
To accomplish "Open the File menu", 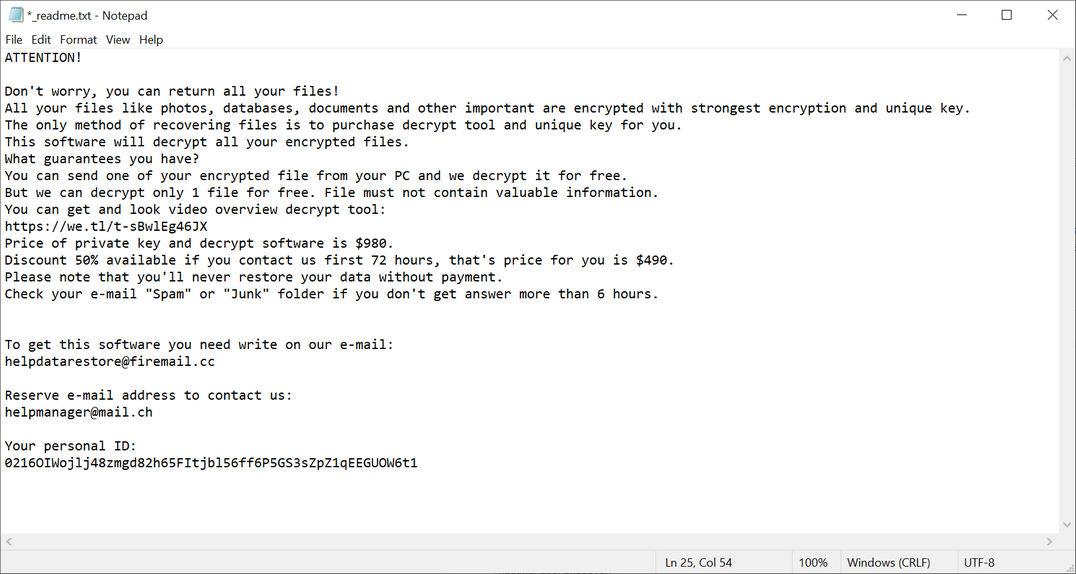I will point(14,40).
